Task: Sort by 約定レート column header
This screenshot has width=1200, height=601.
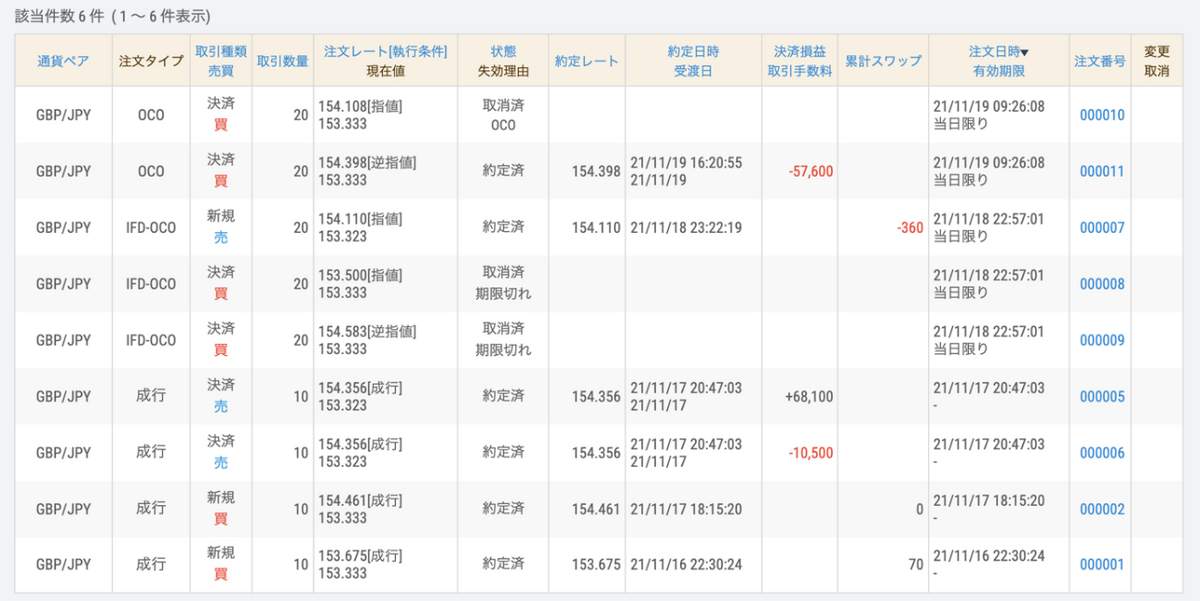Action: tap(587, 61)
